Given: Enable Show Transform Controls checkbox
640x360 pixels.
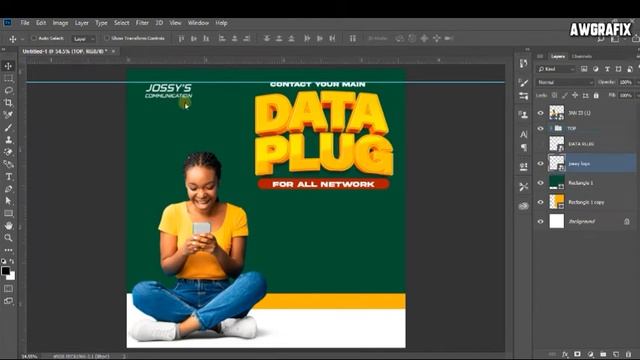Looking at the screenshot, I should point(107,38).
